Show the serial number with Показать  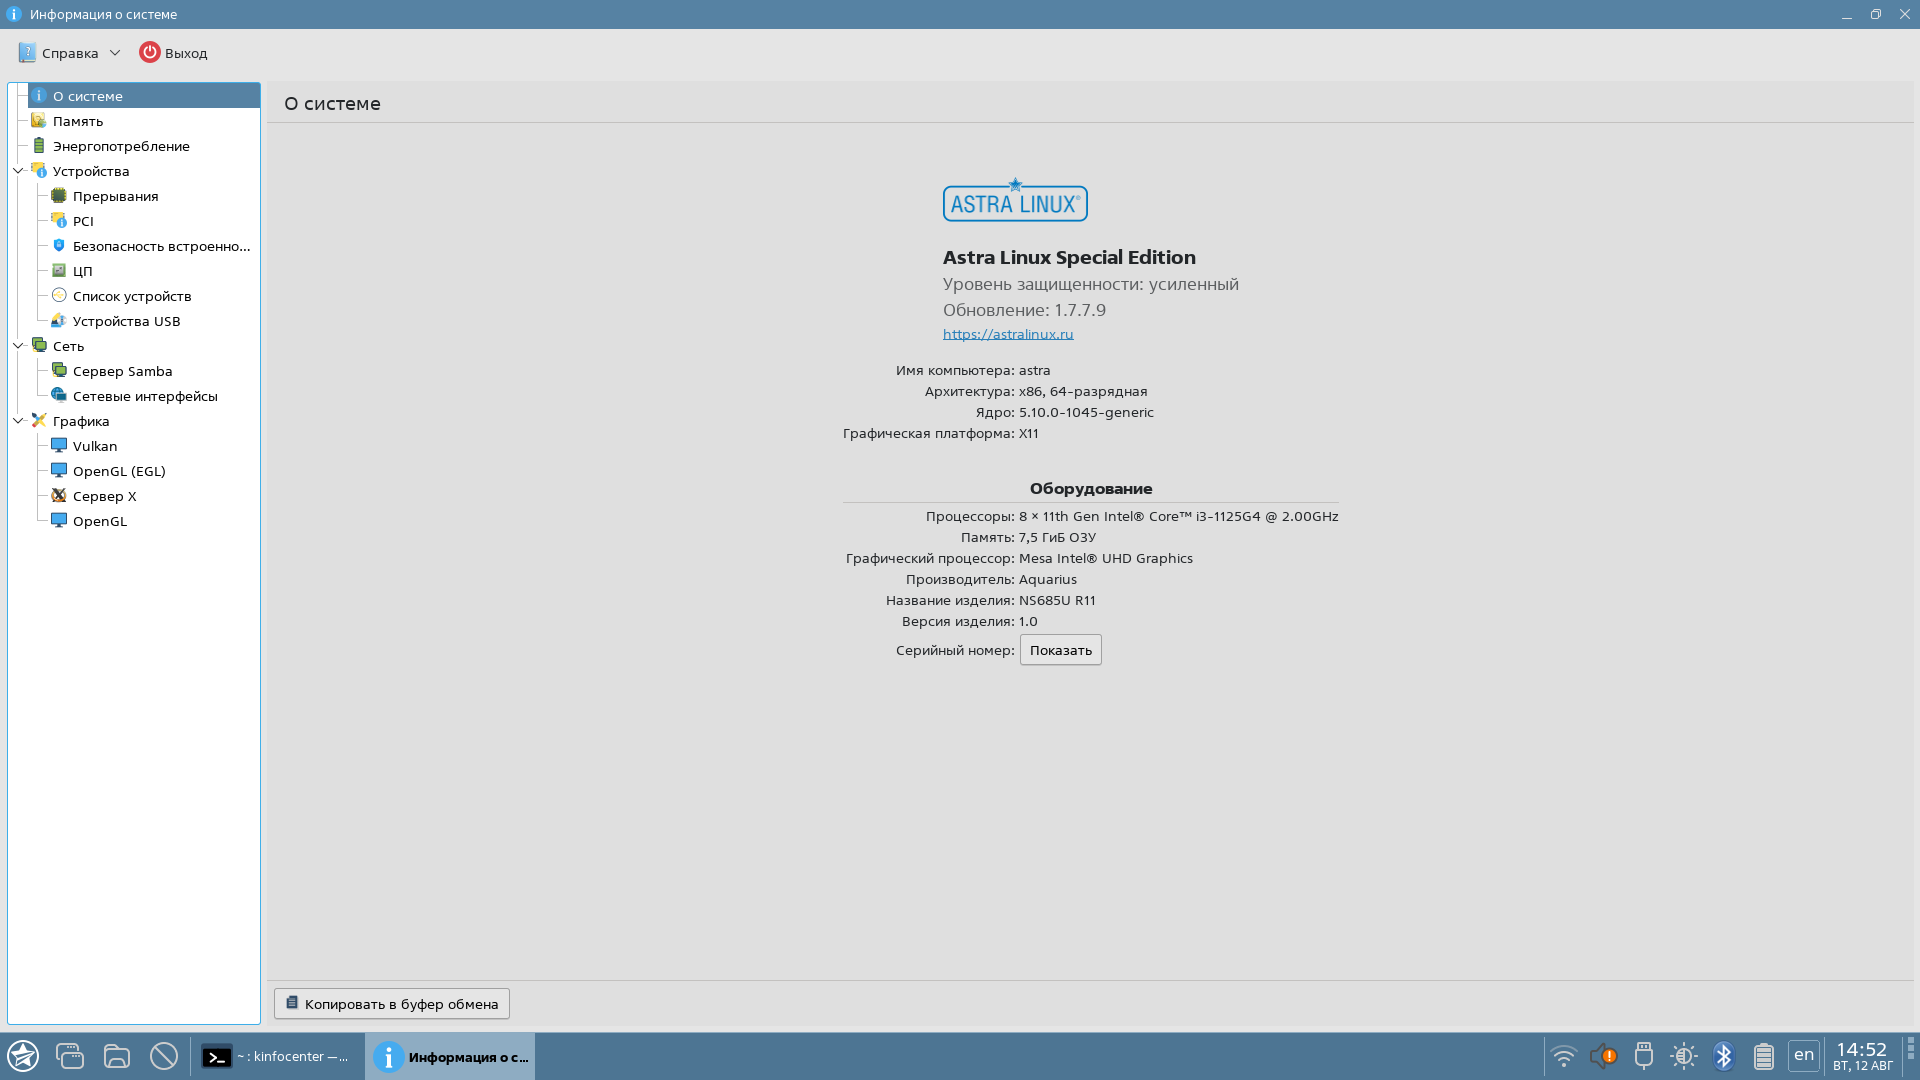coord(1060,650)
